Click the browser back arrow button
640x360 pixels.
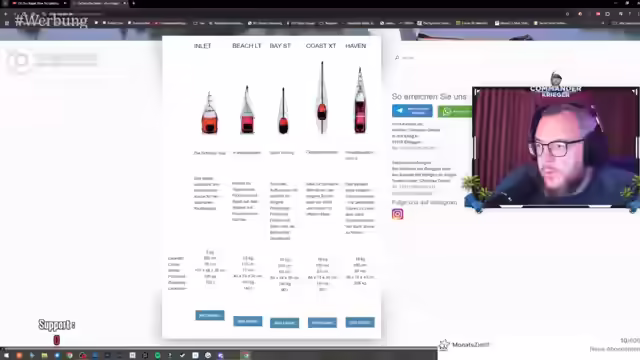click(x=6, y=14)
